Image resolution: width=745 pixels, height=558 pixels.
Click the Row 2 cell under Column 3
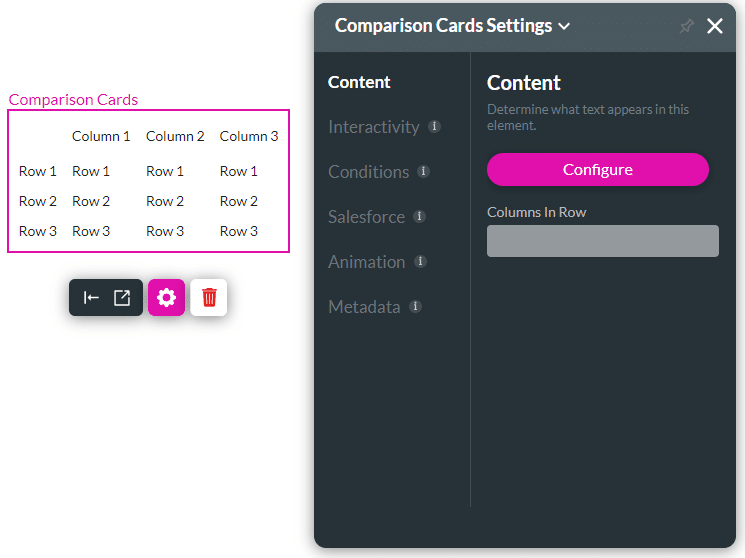point(239,202)
